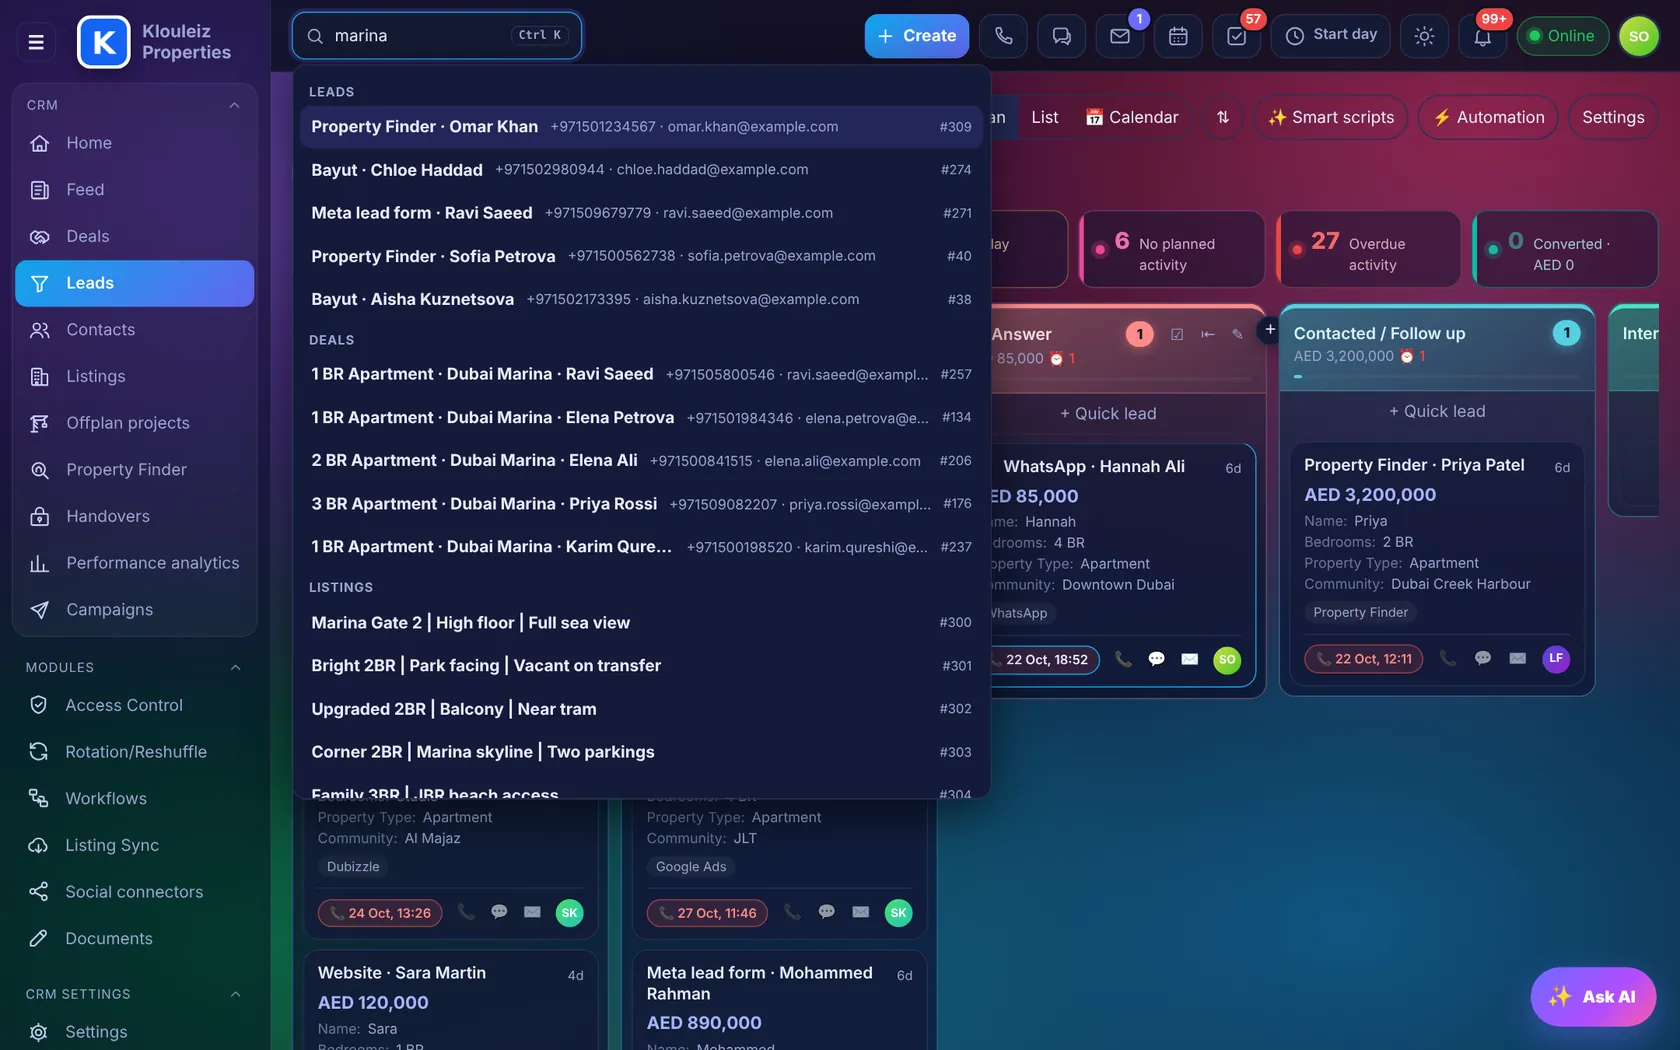The image size is (1680, 1050).
Task: Click the Create button
Action: [916, 36]
